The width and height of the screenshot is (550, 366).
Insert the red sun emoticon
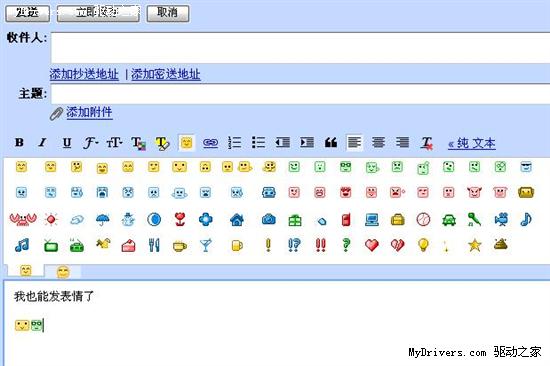51,220
